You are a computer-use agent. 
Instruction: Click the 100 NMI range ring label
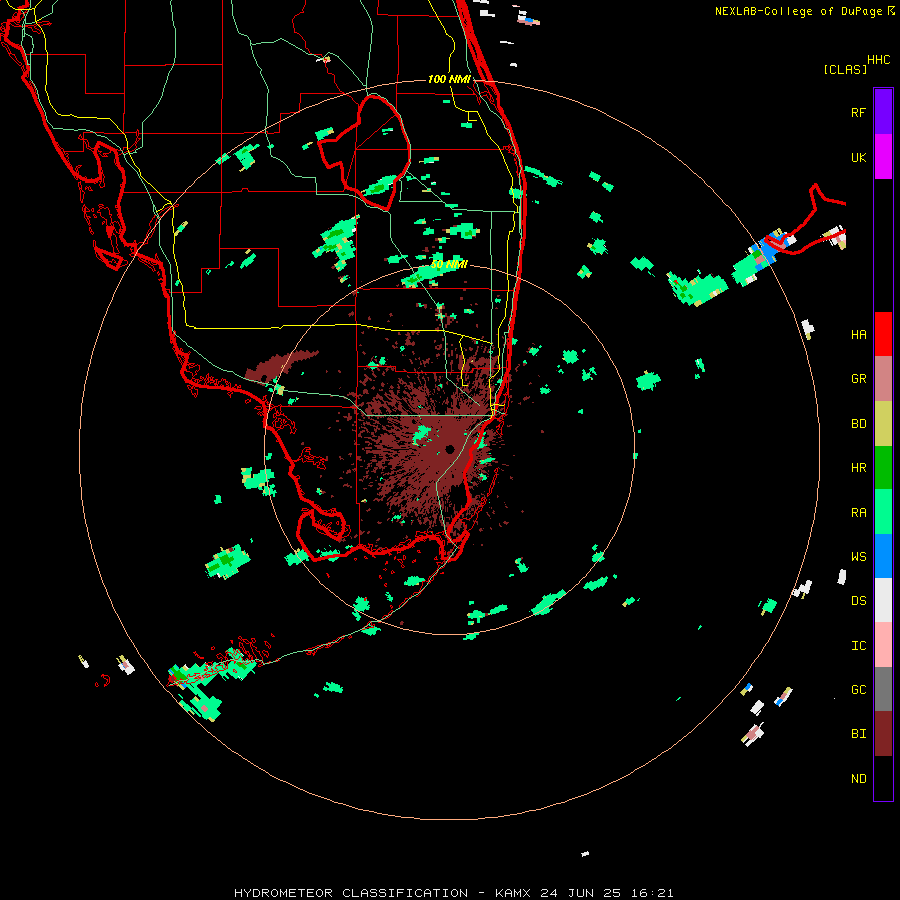coord(449,79)
